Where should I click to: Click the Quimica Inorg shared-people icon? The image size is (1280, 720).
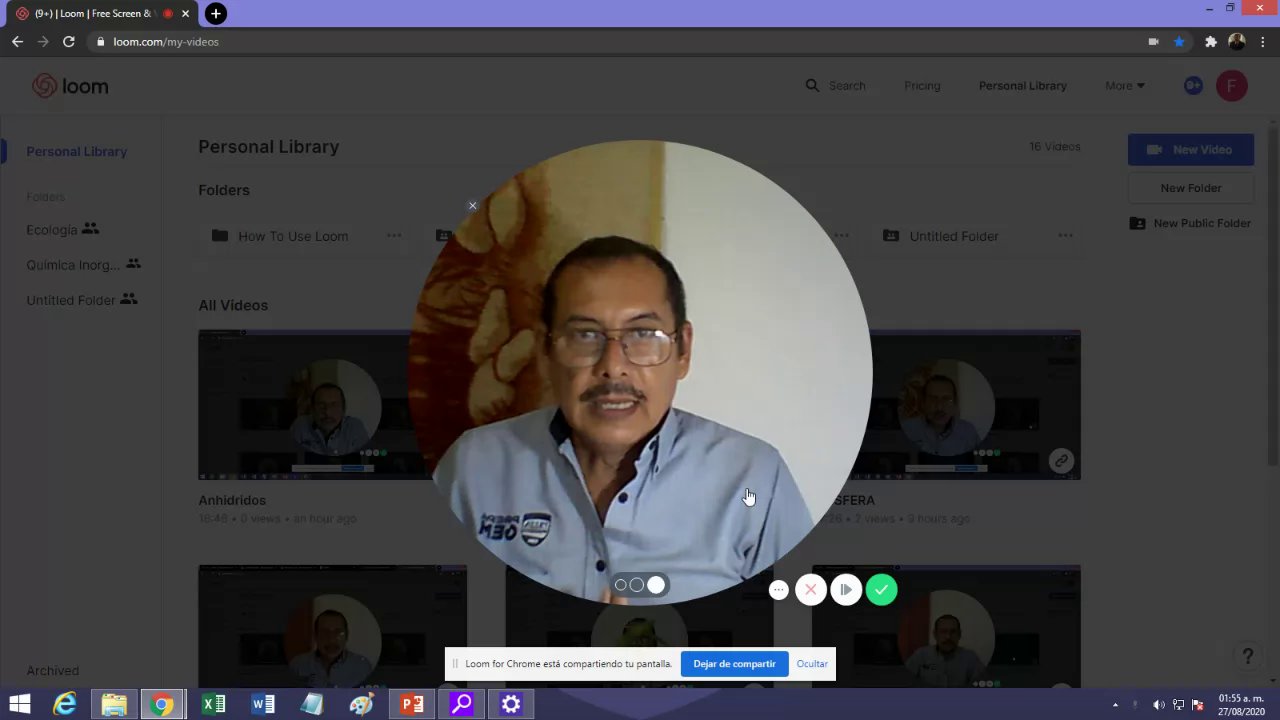133,264
